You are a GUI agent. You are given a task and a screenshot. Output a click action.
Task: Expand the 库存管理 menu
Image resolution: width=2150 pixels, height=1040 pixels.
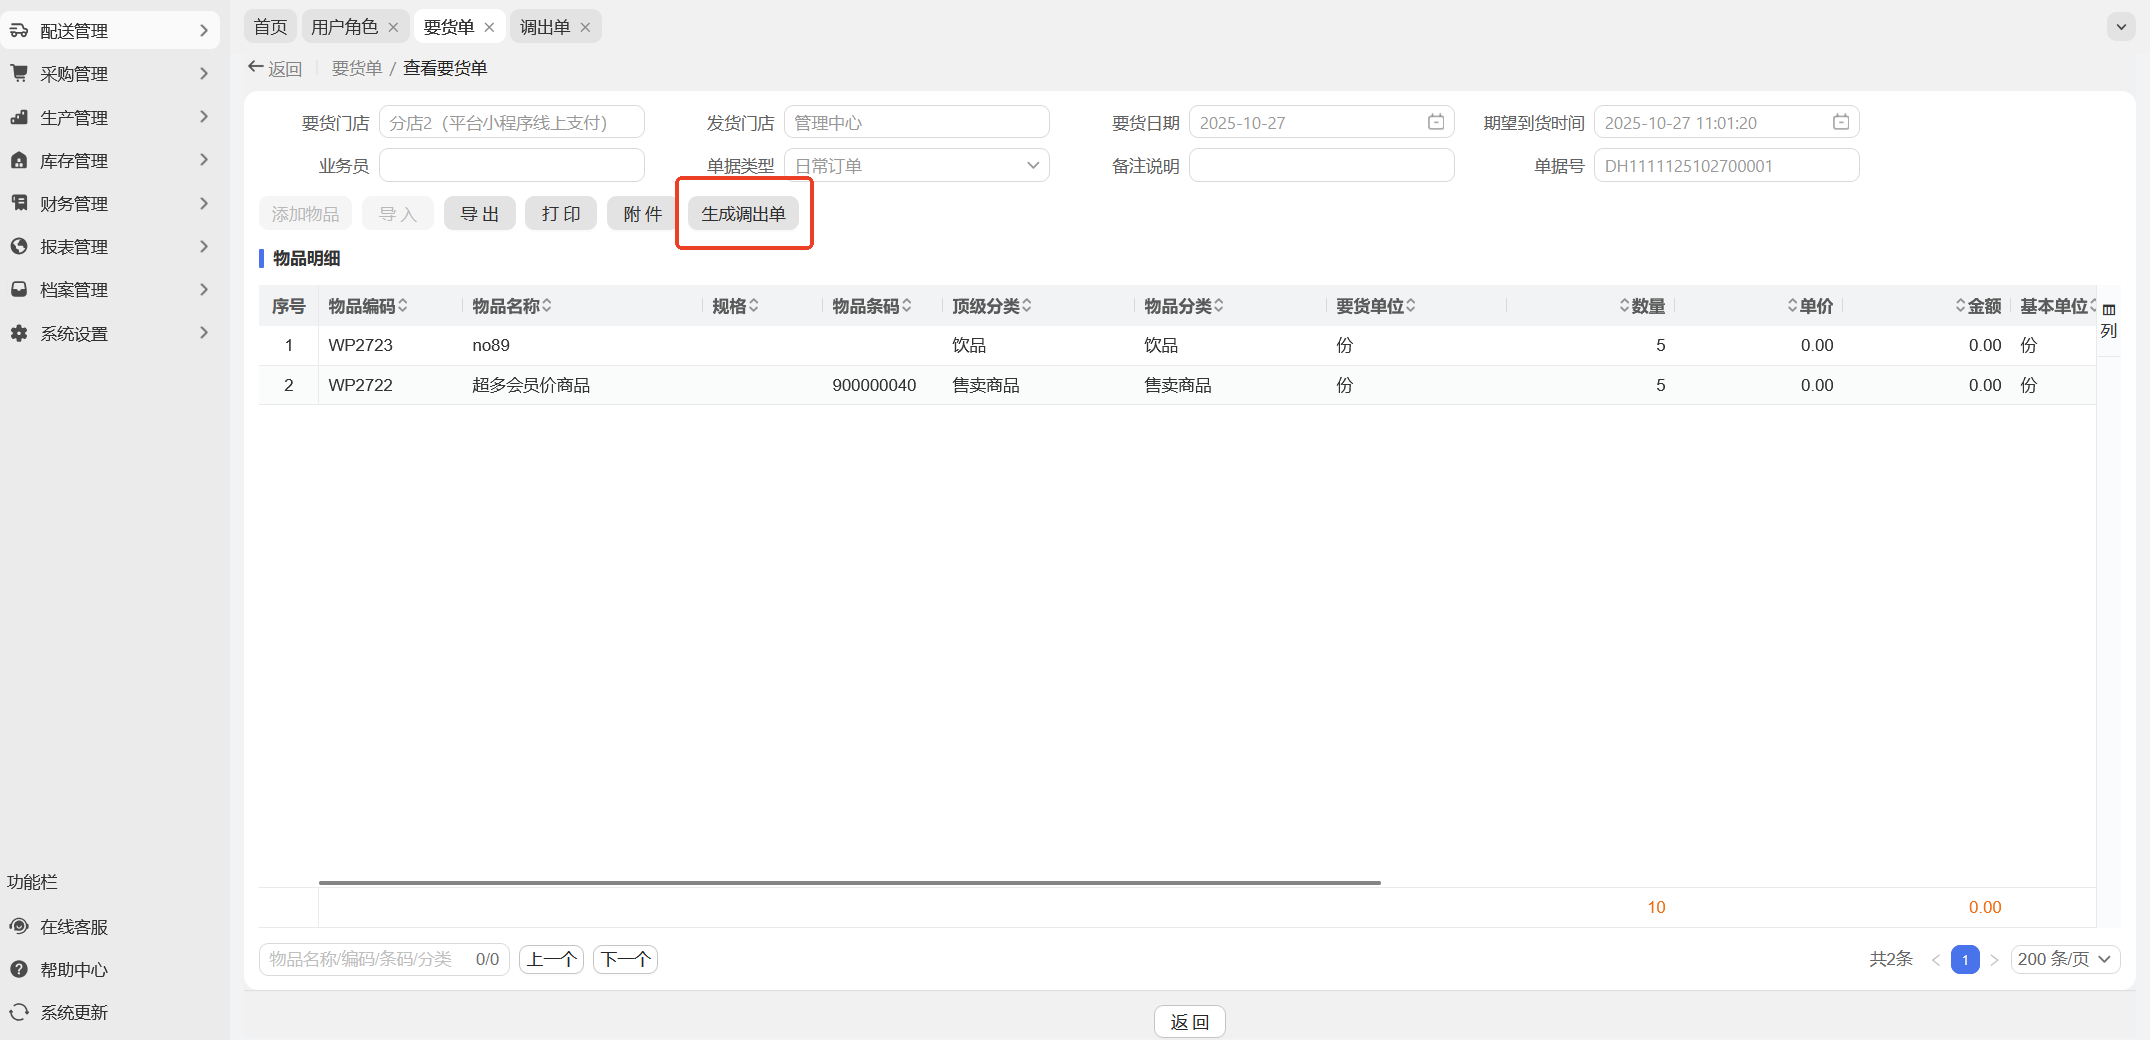pos(204,160)
